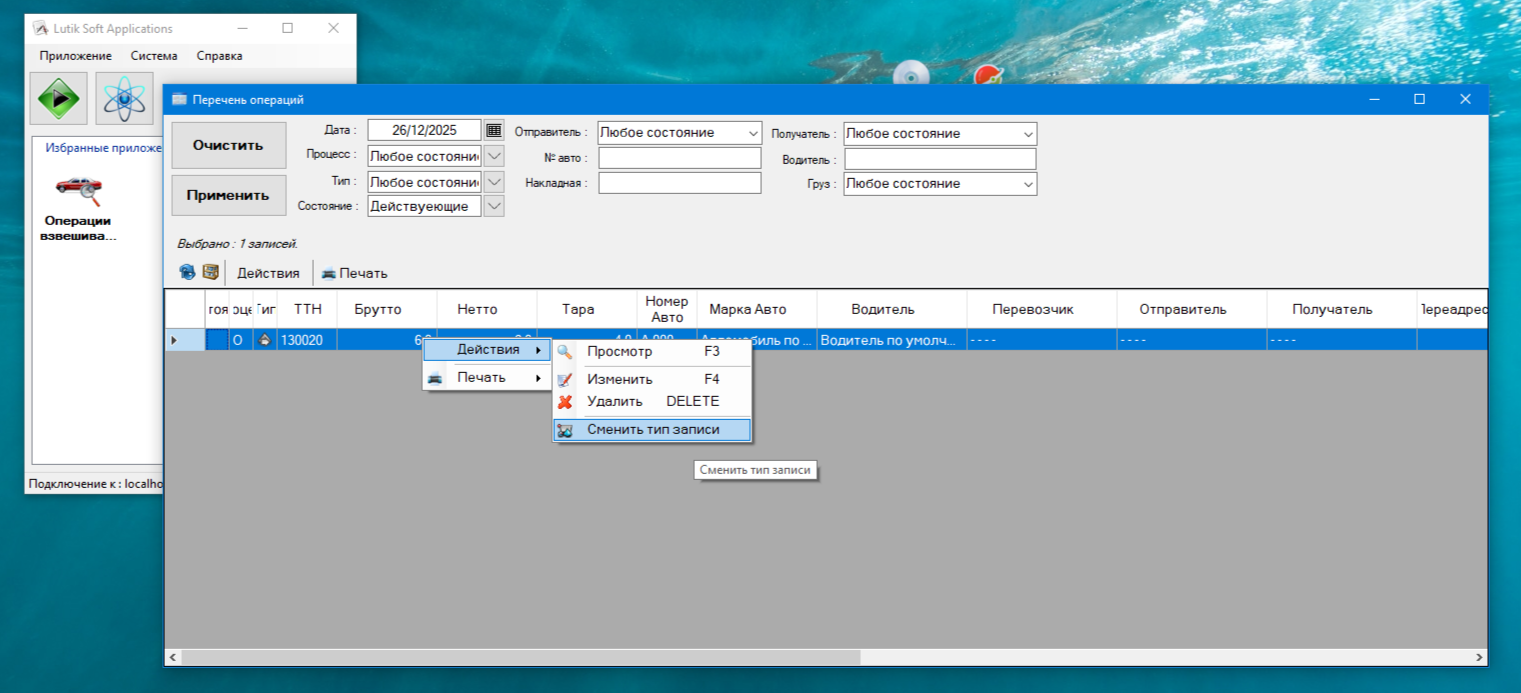This screenshot has height=693, width=1521.
Task: Open the calendar picker beside the date
Action: tap(494, 130)
